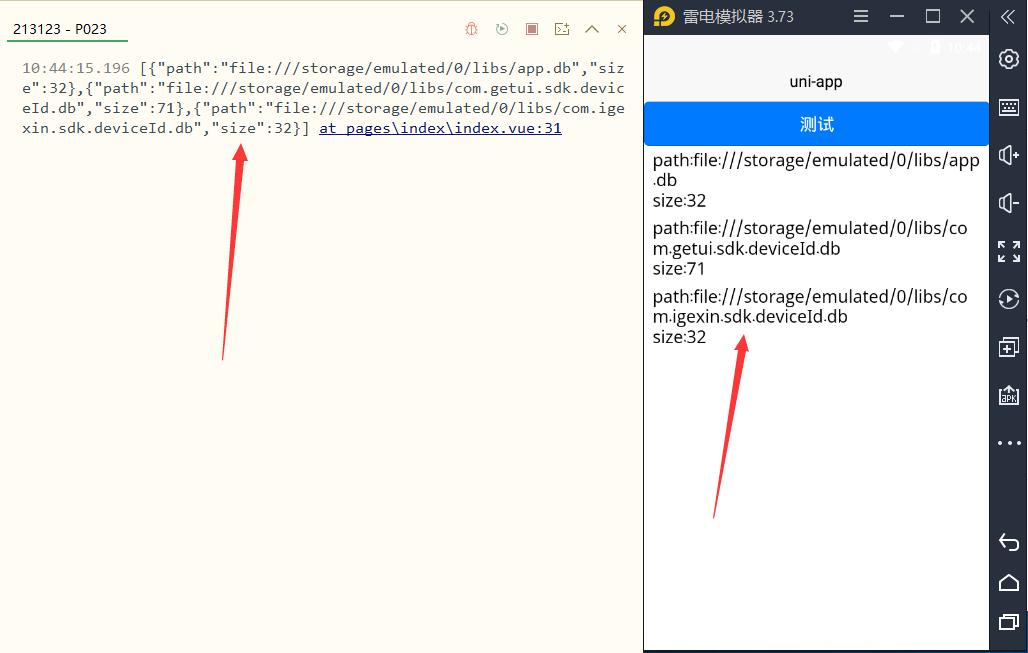Open emulator settings gear icon
Screen dimensions: 1028x653
[1009, 59]
